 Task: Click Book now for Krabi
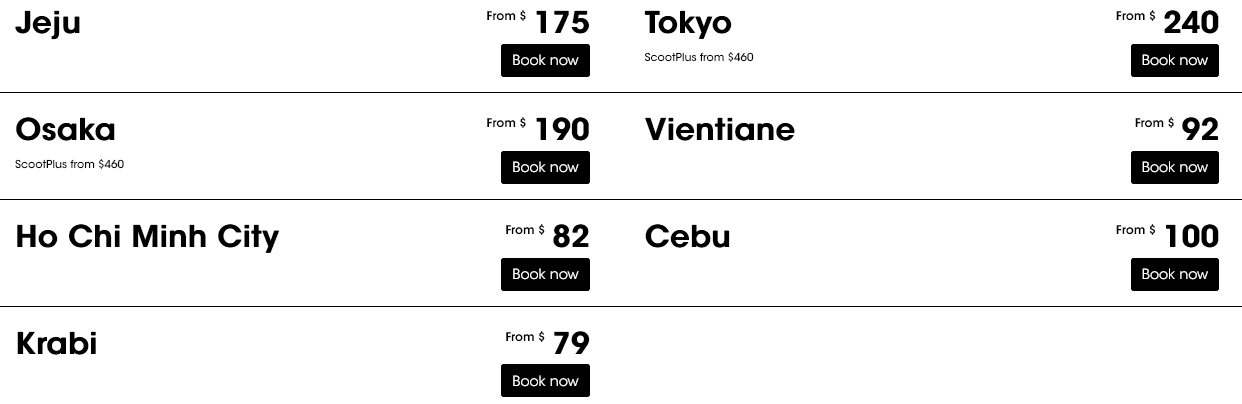tap(545, 381)
